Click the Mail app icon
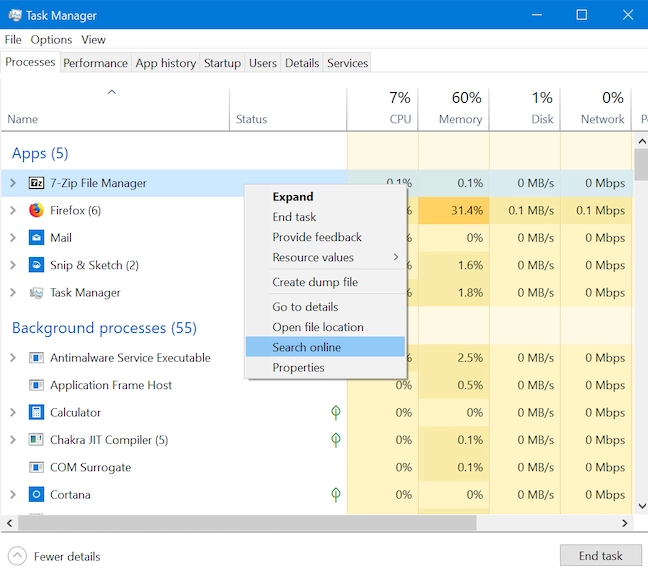This screenshot has width=648, height=577. 36,238
